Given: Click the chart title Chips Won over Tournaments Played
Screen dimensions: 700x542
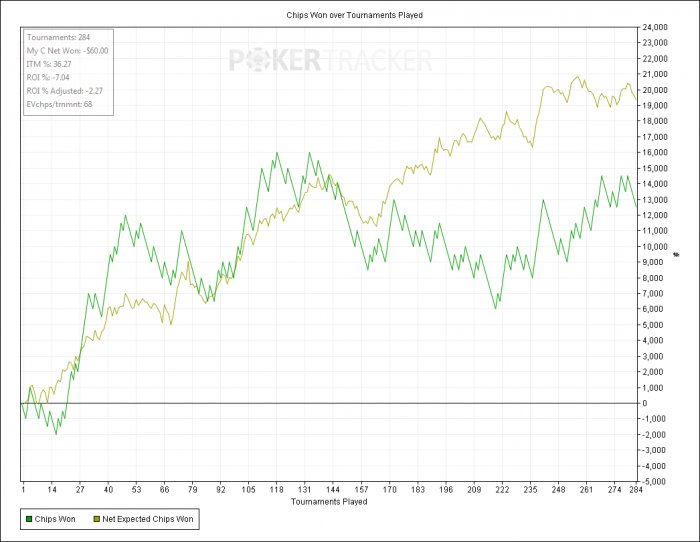Looking at the screenshot, I should (x=354, y=15).
